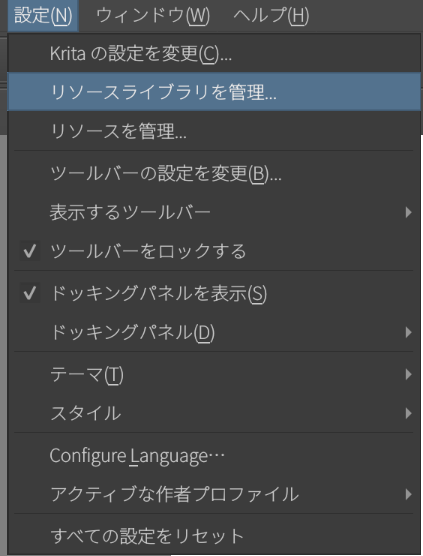Open the ヘルプ(H) menu

(271, 16)
